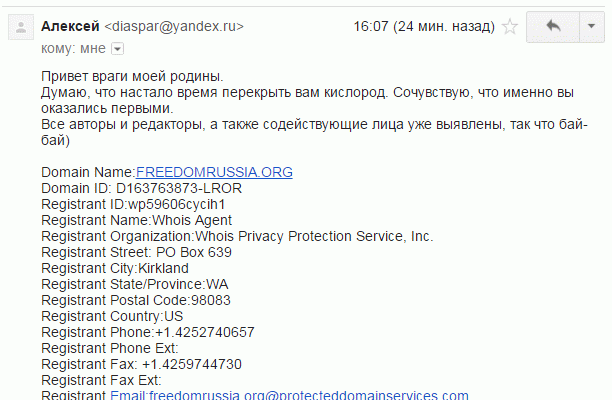Click the Registrant Phone +1.4252740657 line

coord(148,332)
